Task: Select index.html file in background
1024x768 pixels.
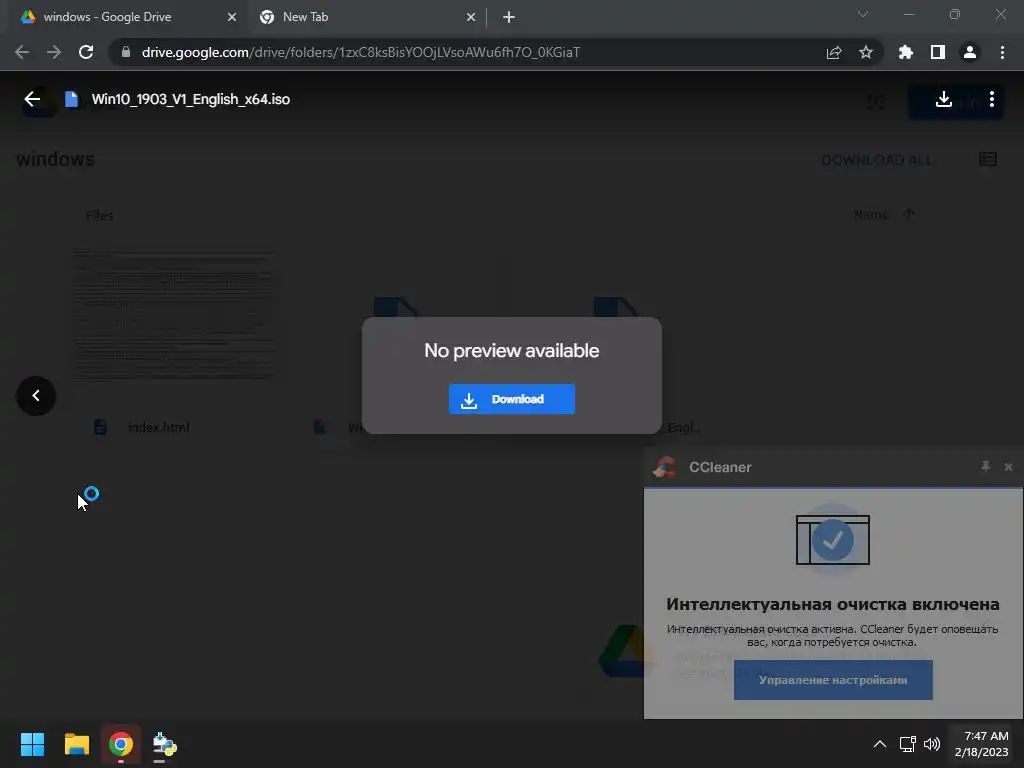Action: (158, 427)
